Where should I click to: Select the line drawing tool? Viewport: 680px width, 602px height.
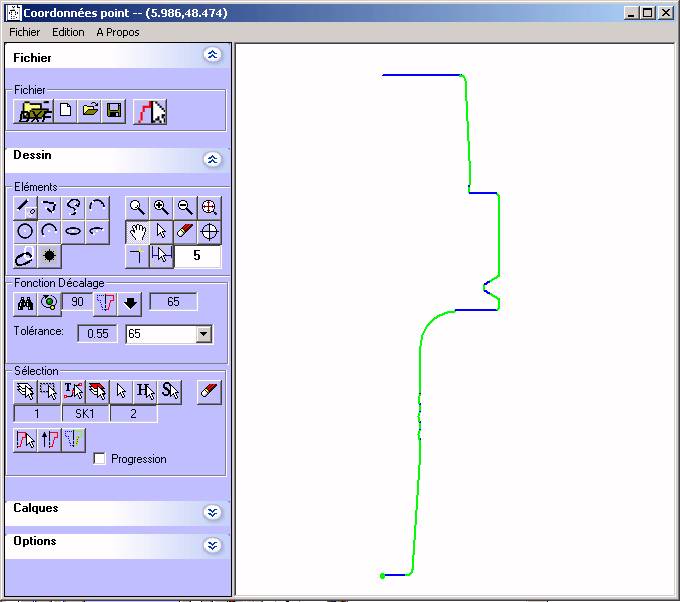[25, 207]
